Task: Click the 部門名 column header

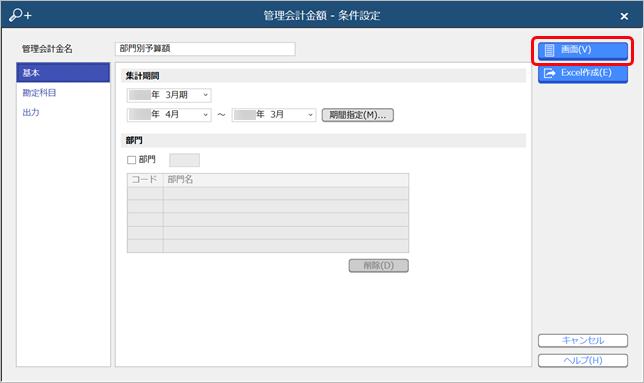Action: [x=286, y=180]
